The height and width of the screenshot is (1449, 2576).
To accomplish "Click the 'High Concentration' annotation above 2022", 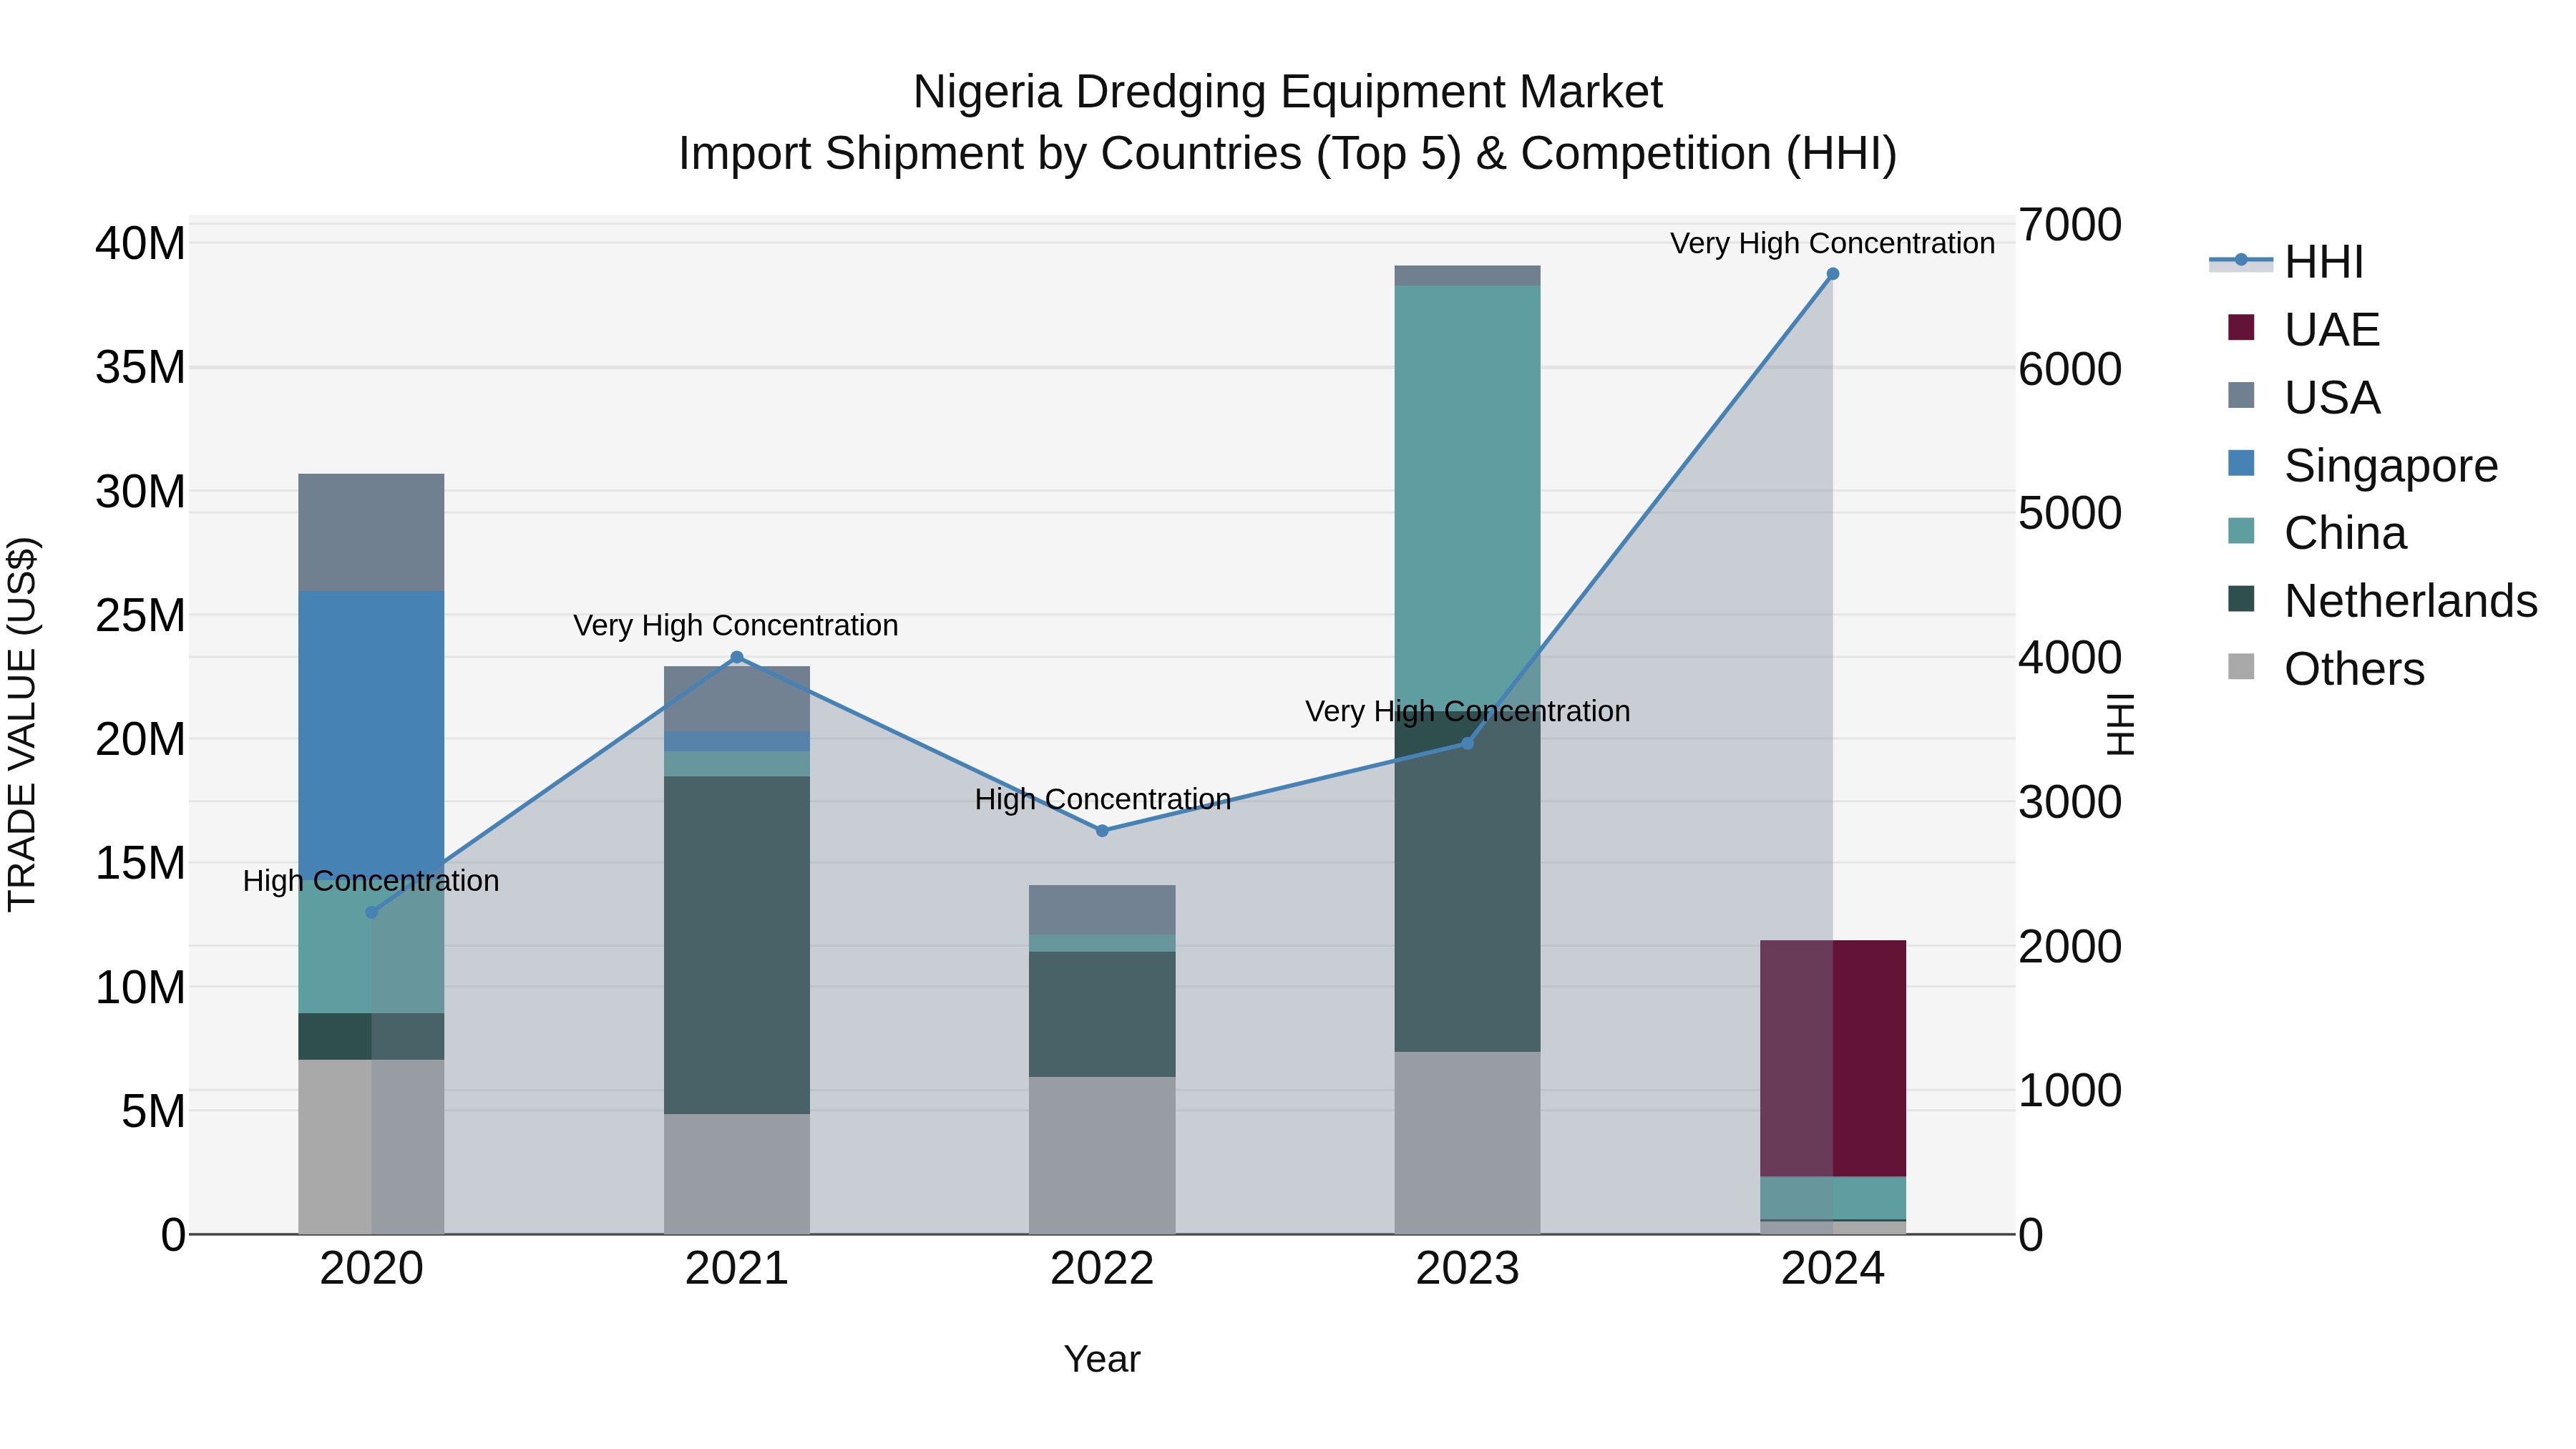I will coord(1102,800).
